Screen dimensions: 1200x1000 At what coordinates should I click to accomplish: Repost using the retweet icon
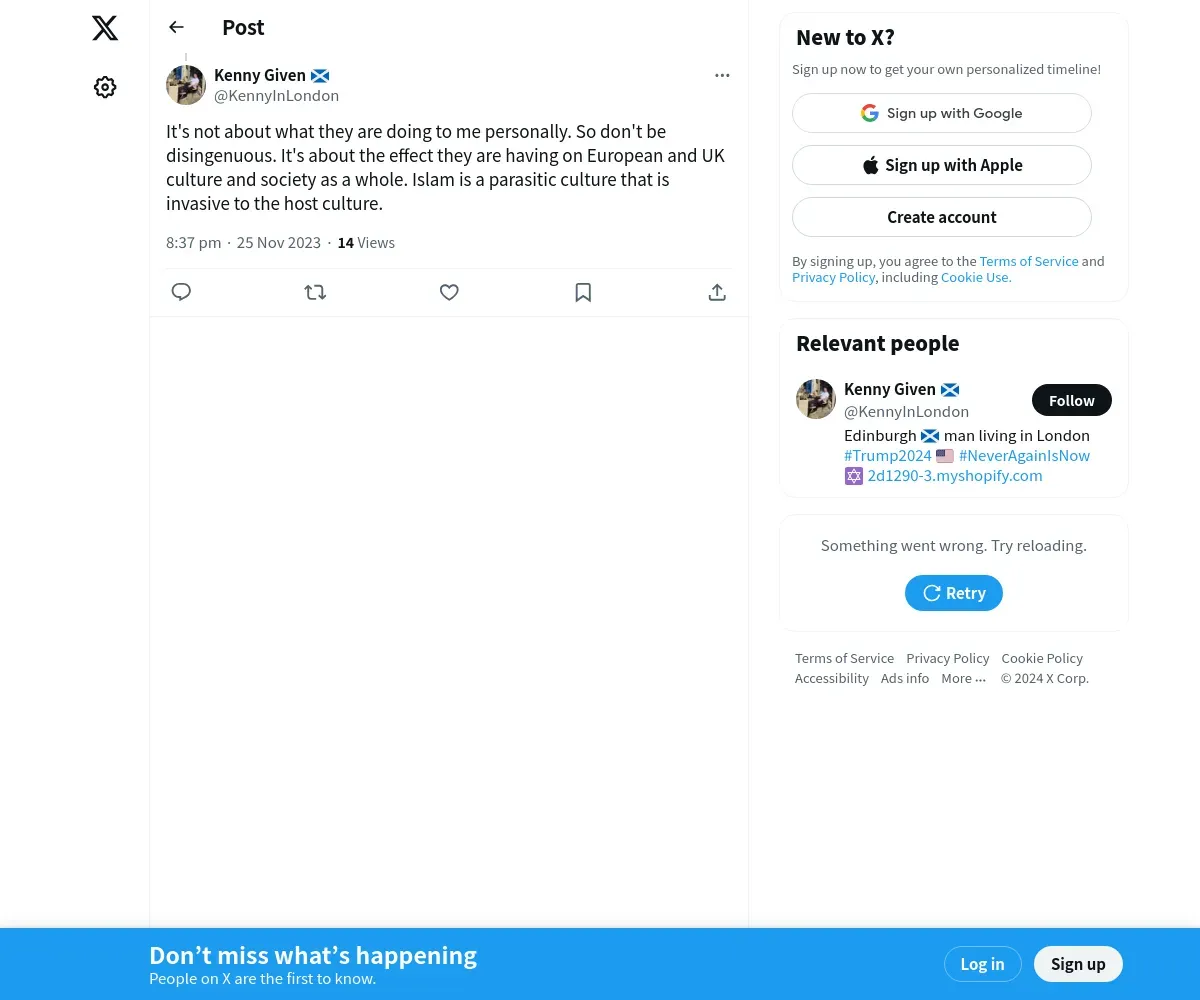coord(315,292)
